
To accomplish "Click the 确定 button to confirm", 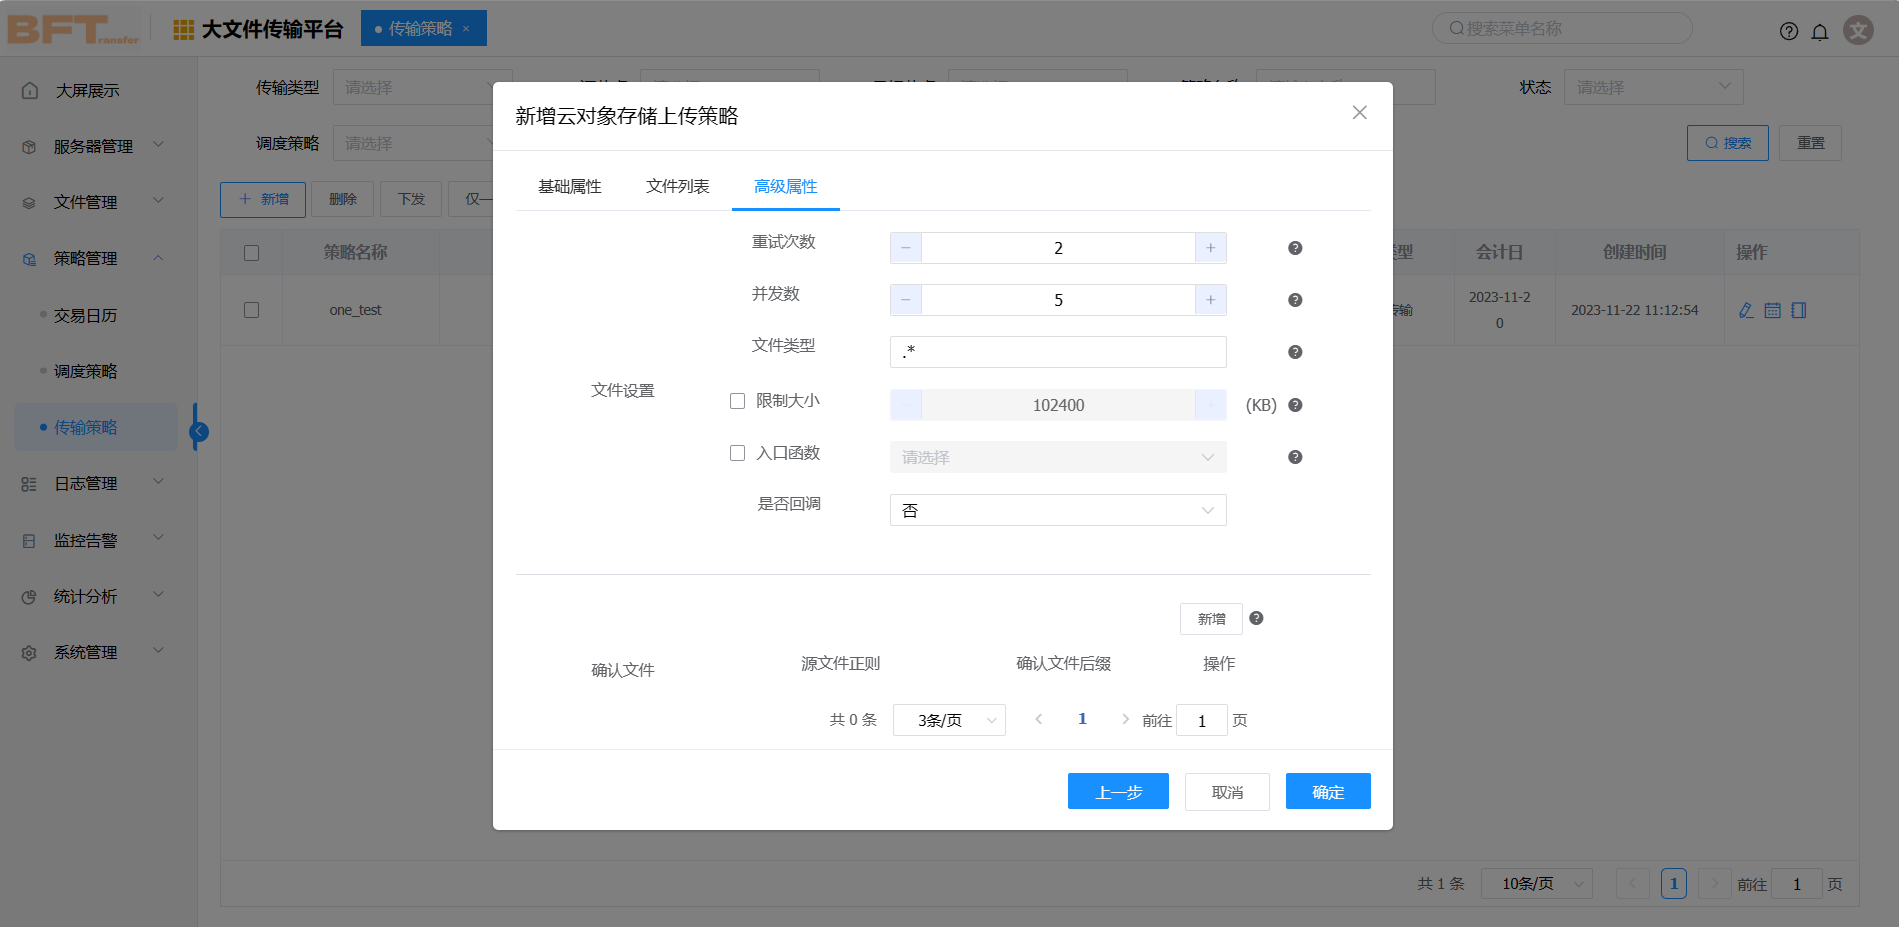I will (1328, 792).
